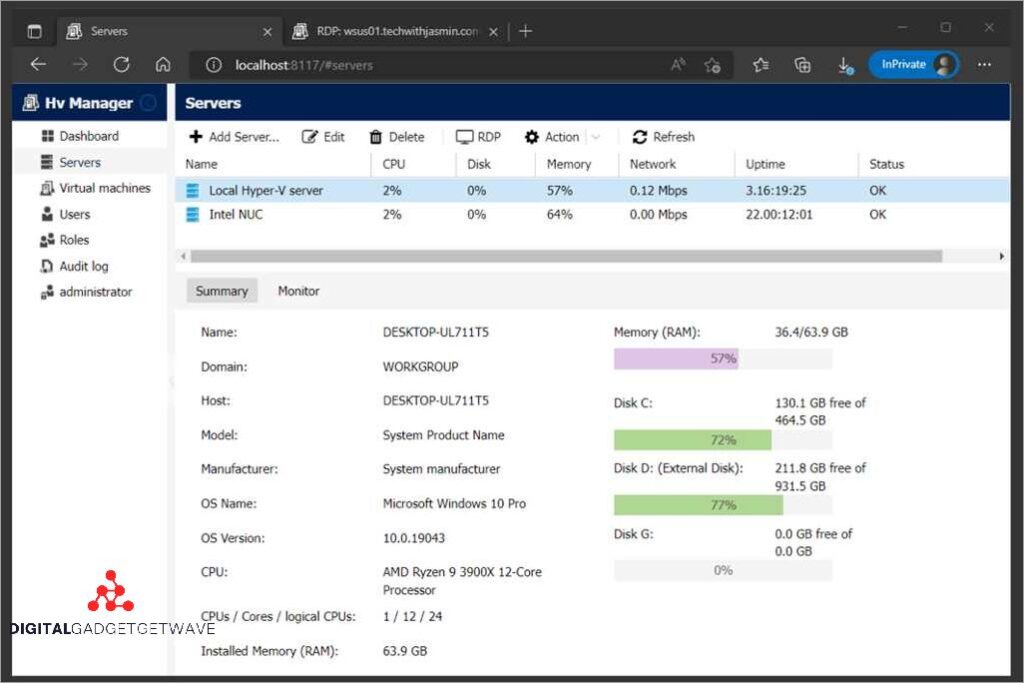
Task: Open the administrator account menu
Action: 94,292
